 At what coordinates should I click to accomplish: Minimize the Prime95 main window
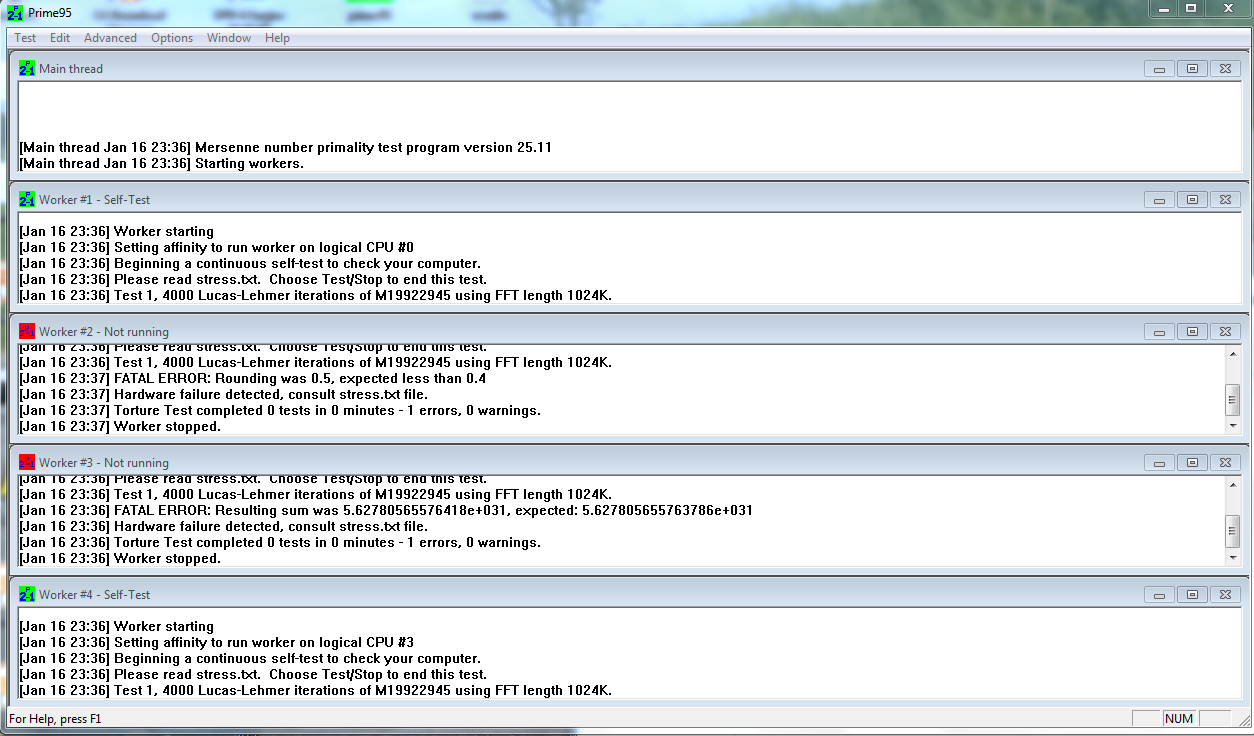(x=1163, y=8)
